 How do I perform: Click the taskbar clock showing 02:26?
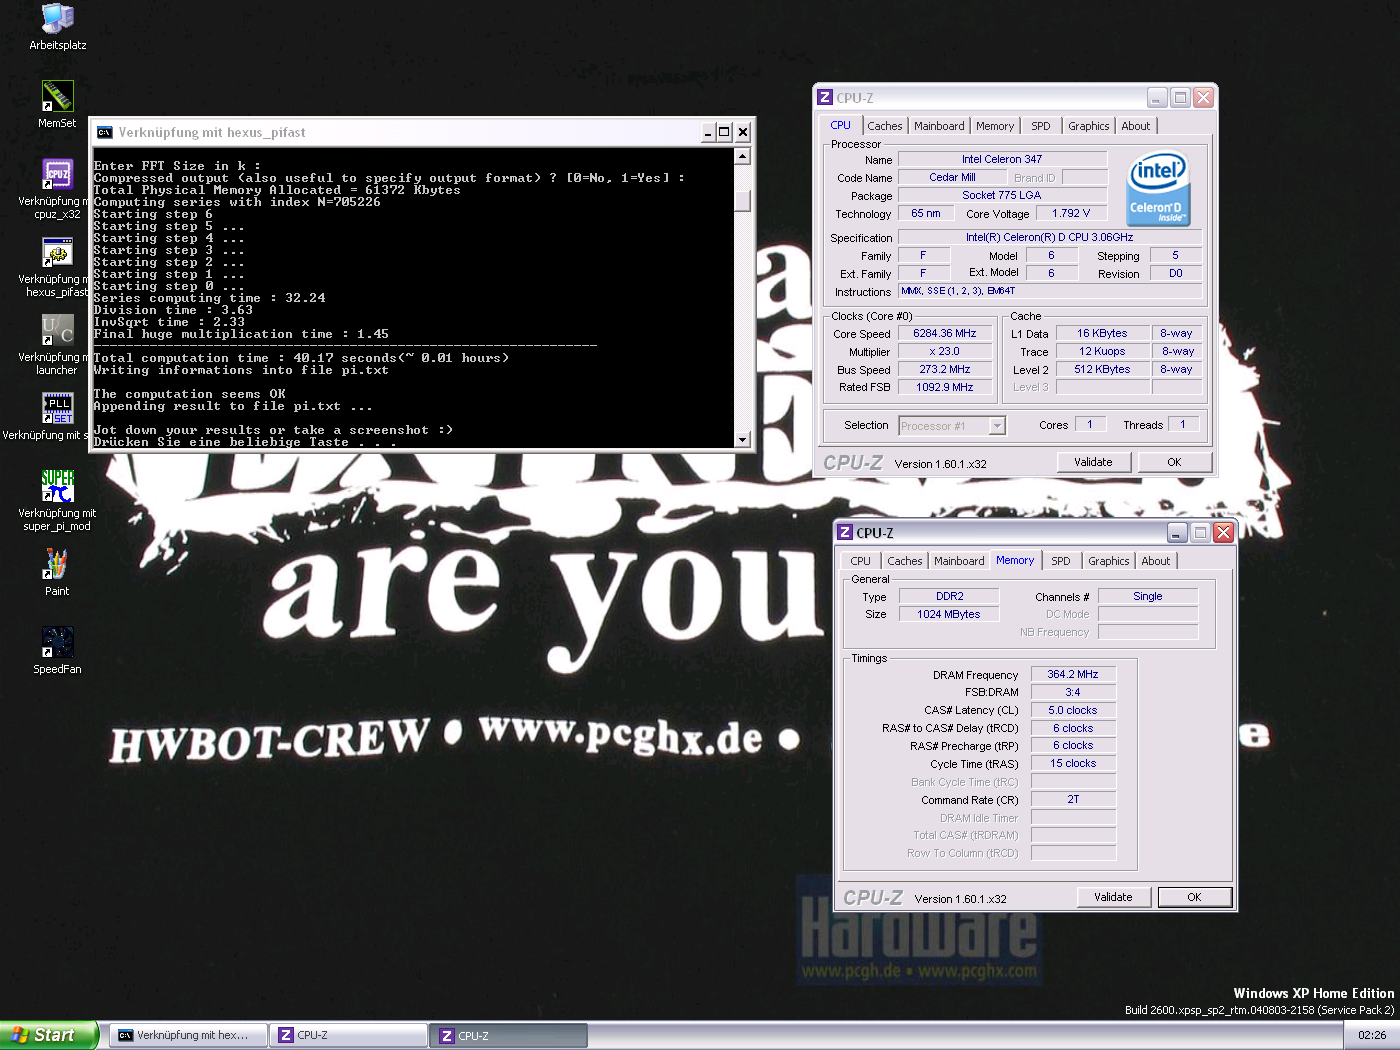pyautogui.click(x=1372, y=1035)
